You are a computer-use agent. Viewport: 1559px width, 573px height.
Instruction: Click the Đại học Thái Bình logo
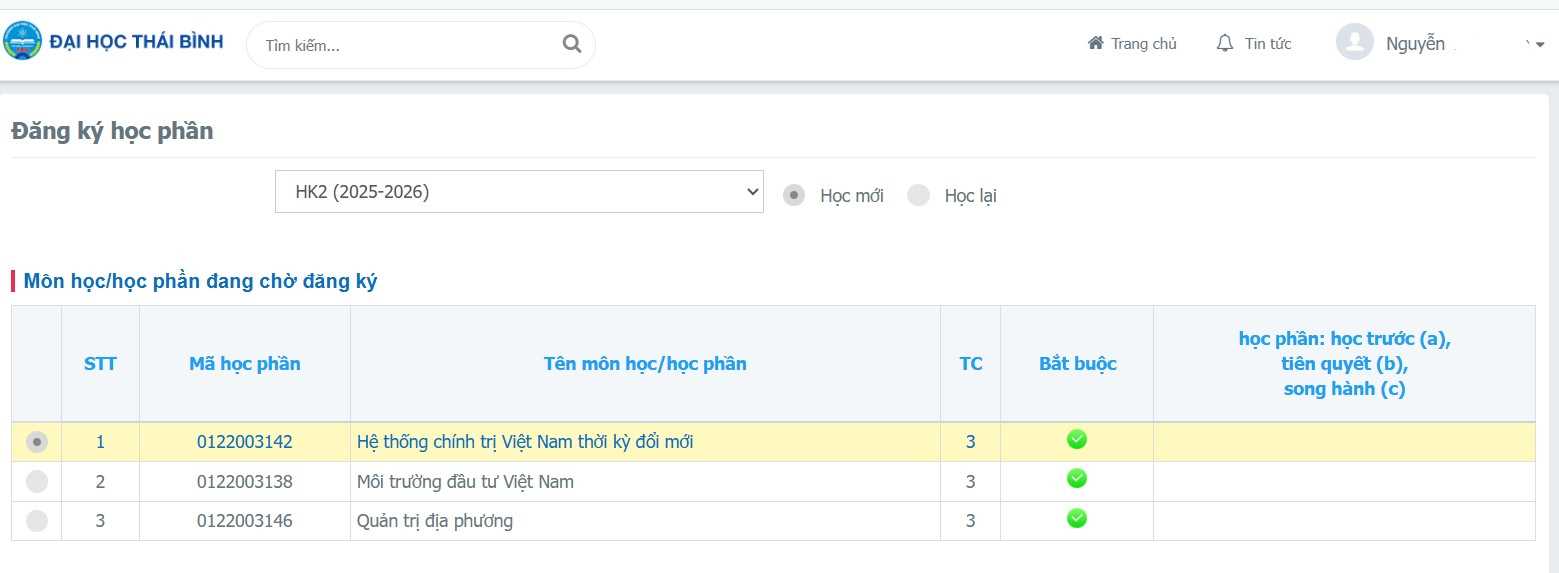coord(23,42)
